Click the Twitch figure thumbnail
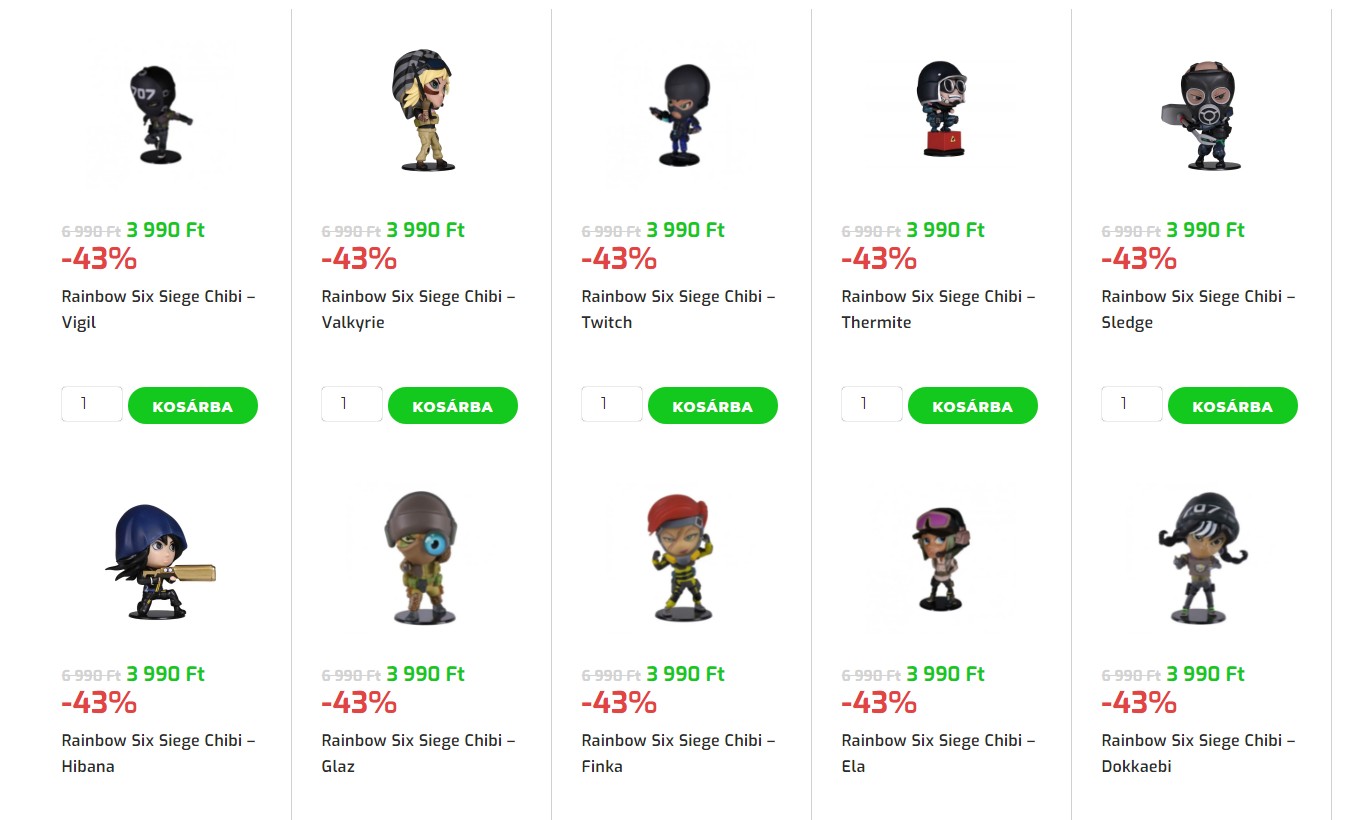The height and width of the screenshot is (820, 1355). click(680, 113)
